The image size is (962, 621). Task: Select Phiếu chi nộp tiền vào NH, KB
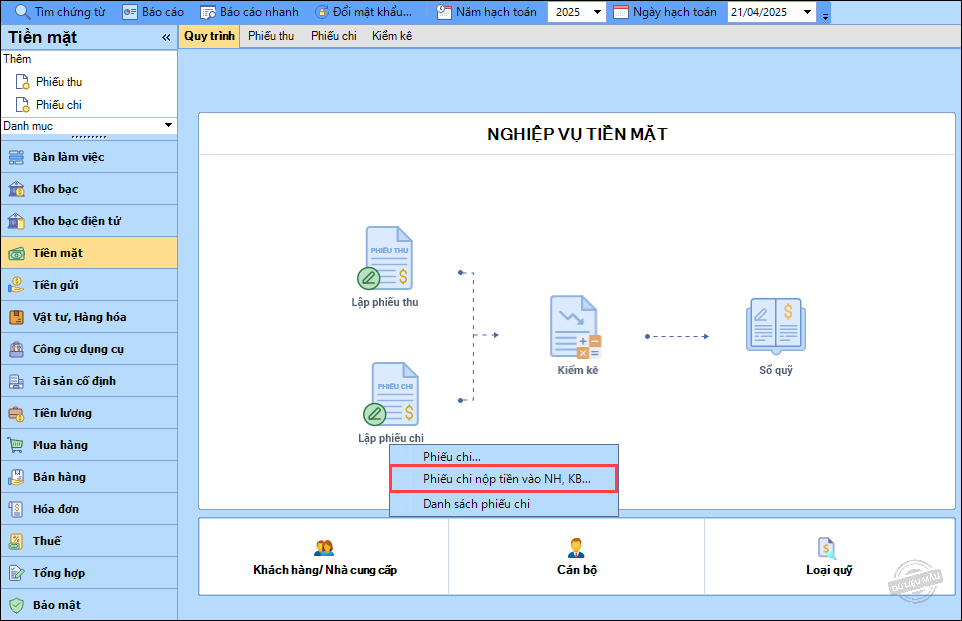click(505, 479)
